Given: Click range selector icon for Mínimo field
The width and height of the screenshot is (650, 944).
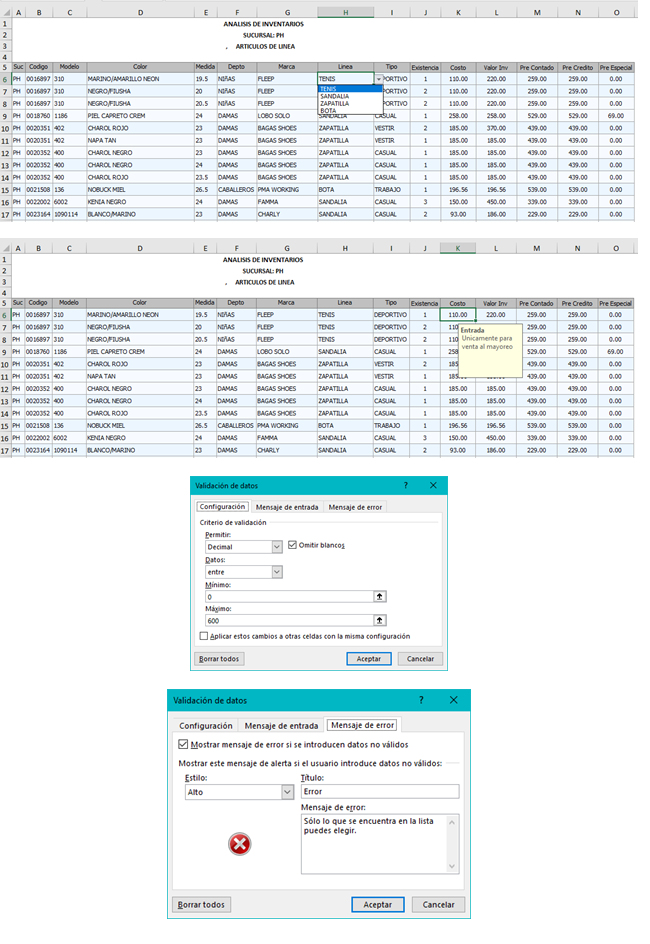Looking at the screenshot, I should pyautogui.click(x=380, y=597).
